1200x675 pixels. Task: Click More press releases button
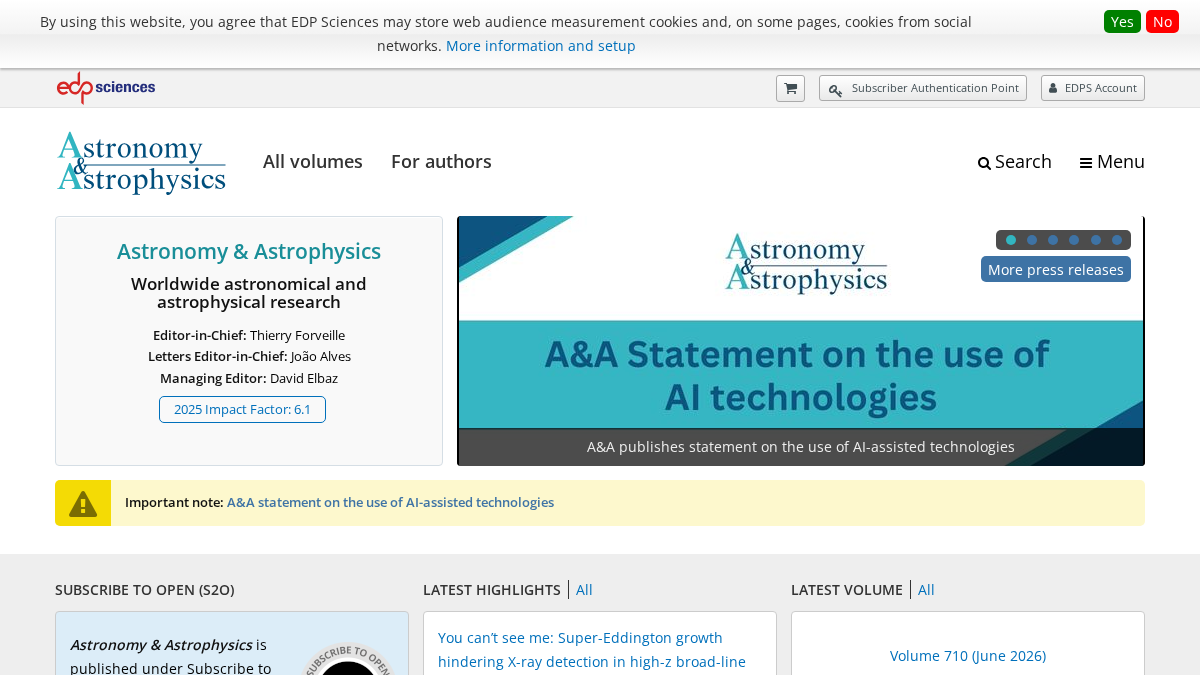[x=1056, y=269]
